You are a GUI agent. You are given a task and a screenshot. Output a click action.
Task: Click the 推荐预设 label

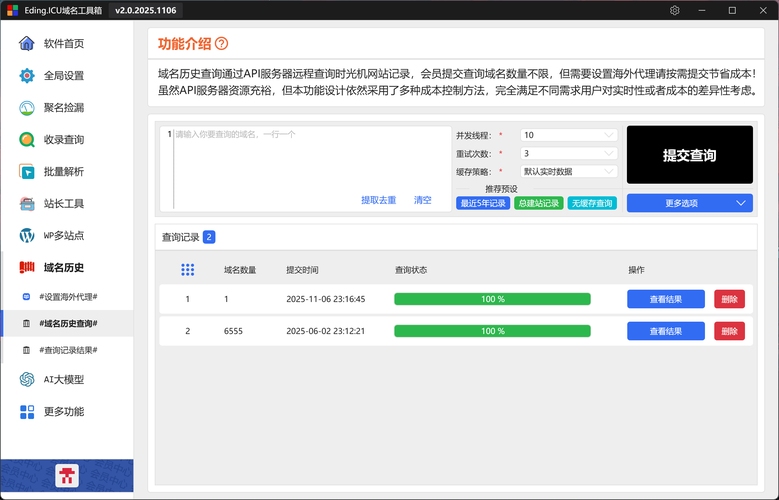point(501,189)
